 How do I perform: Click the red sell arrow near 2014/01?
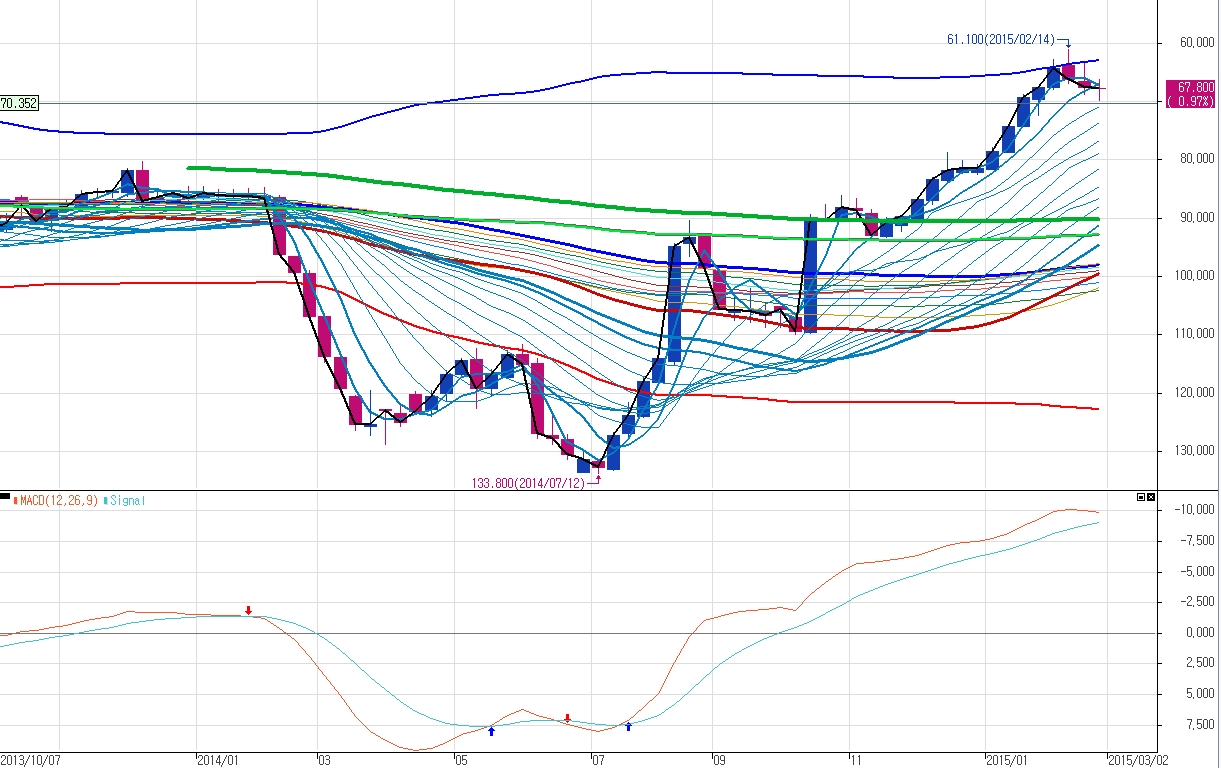[249, 610]
